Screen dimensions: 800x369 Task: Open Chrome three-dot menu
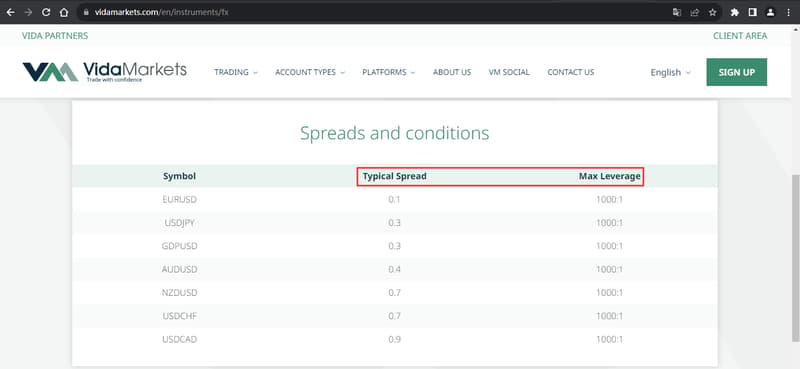(x=789, y=12)
